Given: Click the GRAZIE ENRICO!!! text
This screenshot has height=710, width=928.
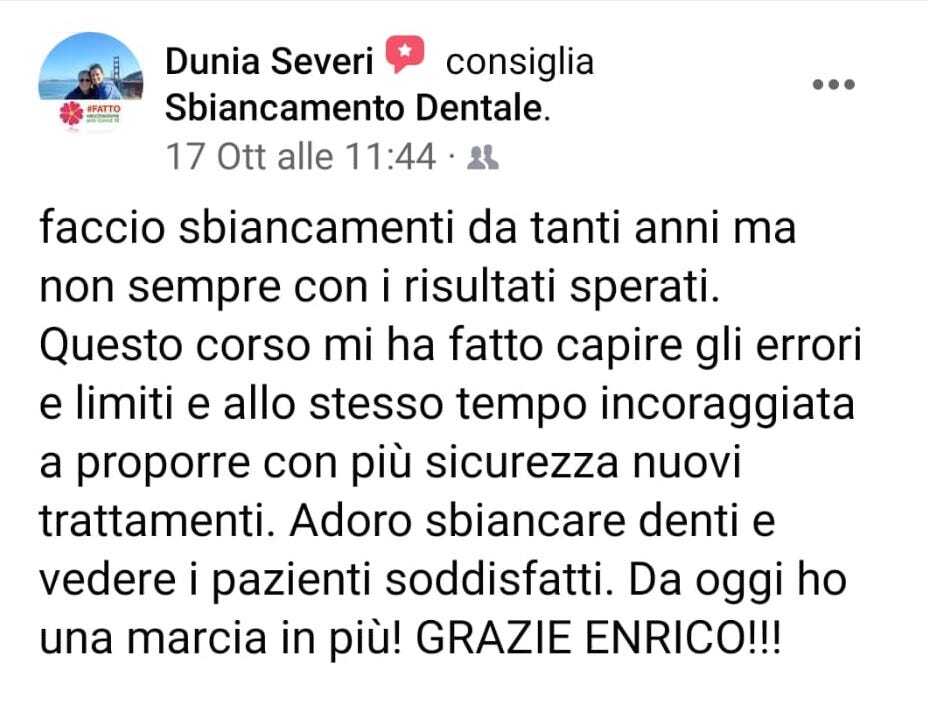Looking at the screenshot, I should (599, 638).
